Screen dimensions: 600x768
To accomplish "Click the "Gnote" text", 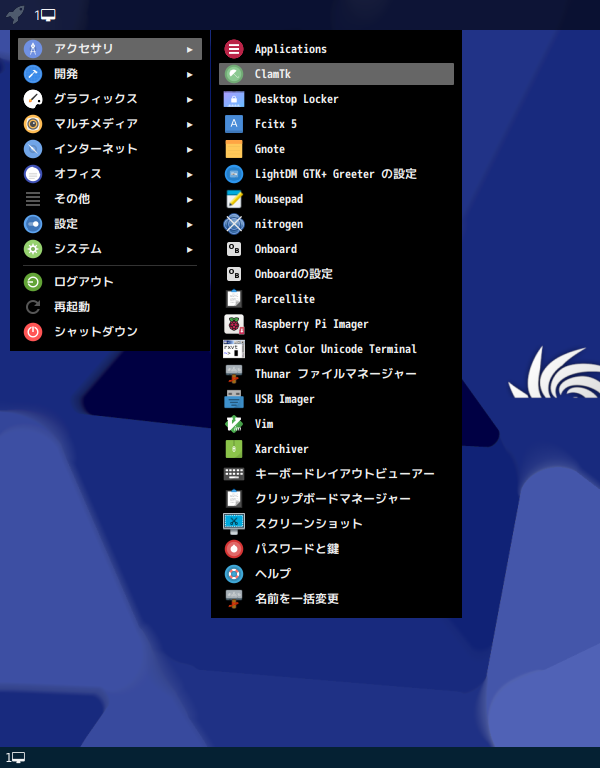I will tap(270, 149).
